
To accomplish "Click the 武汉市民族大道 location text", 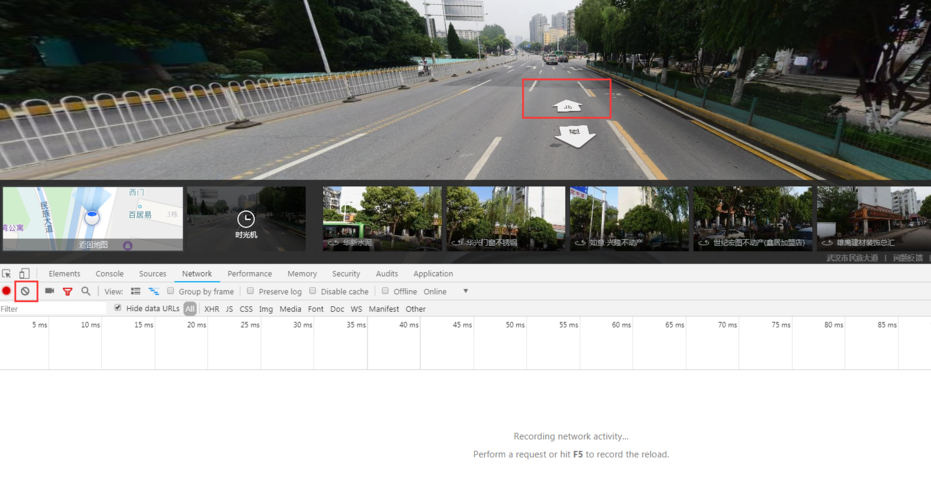I will click(x=852, y=258).
